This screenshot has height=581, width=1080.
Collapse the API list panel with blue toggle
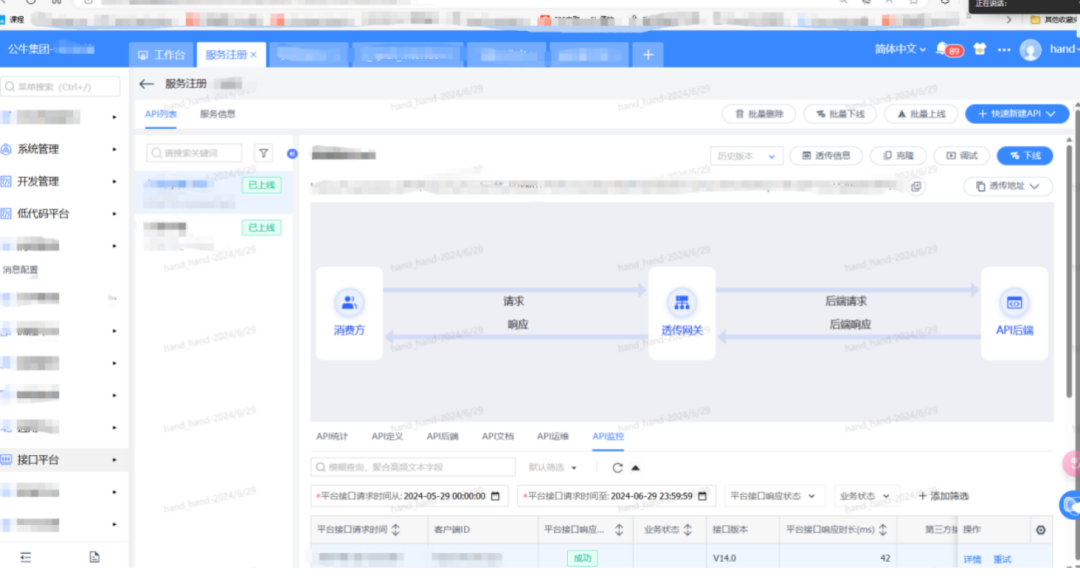tap(292, 153)
